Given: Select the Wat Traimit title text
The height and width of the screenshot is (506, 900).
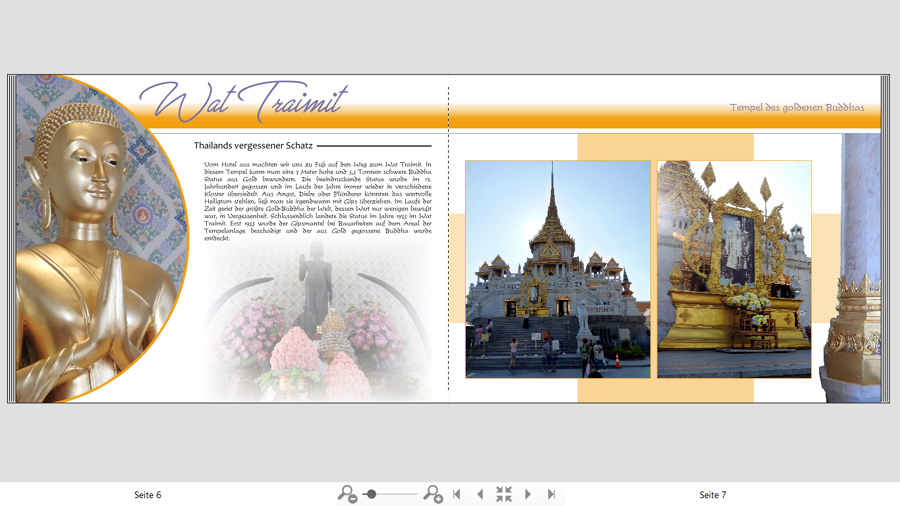Looking at the screenshot, I should [243, 100].
